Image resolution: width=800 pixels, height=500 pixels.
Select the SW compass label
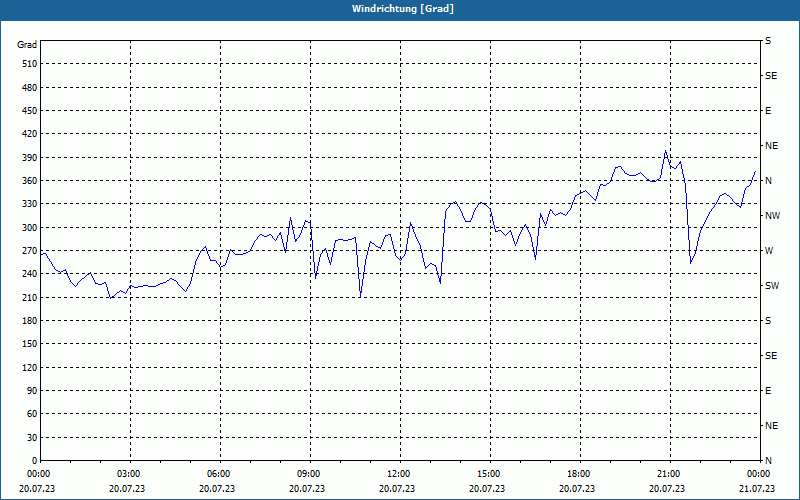click(x=772, y=286)
